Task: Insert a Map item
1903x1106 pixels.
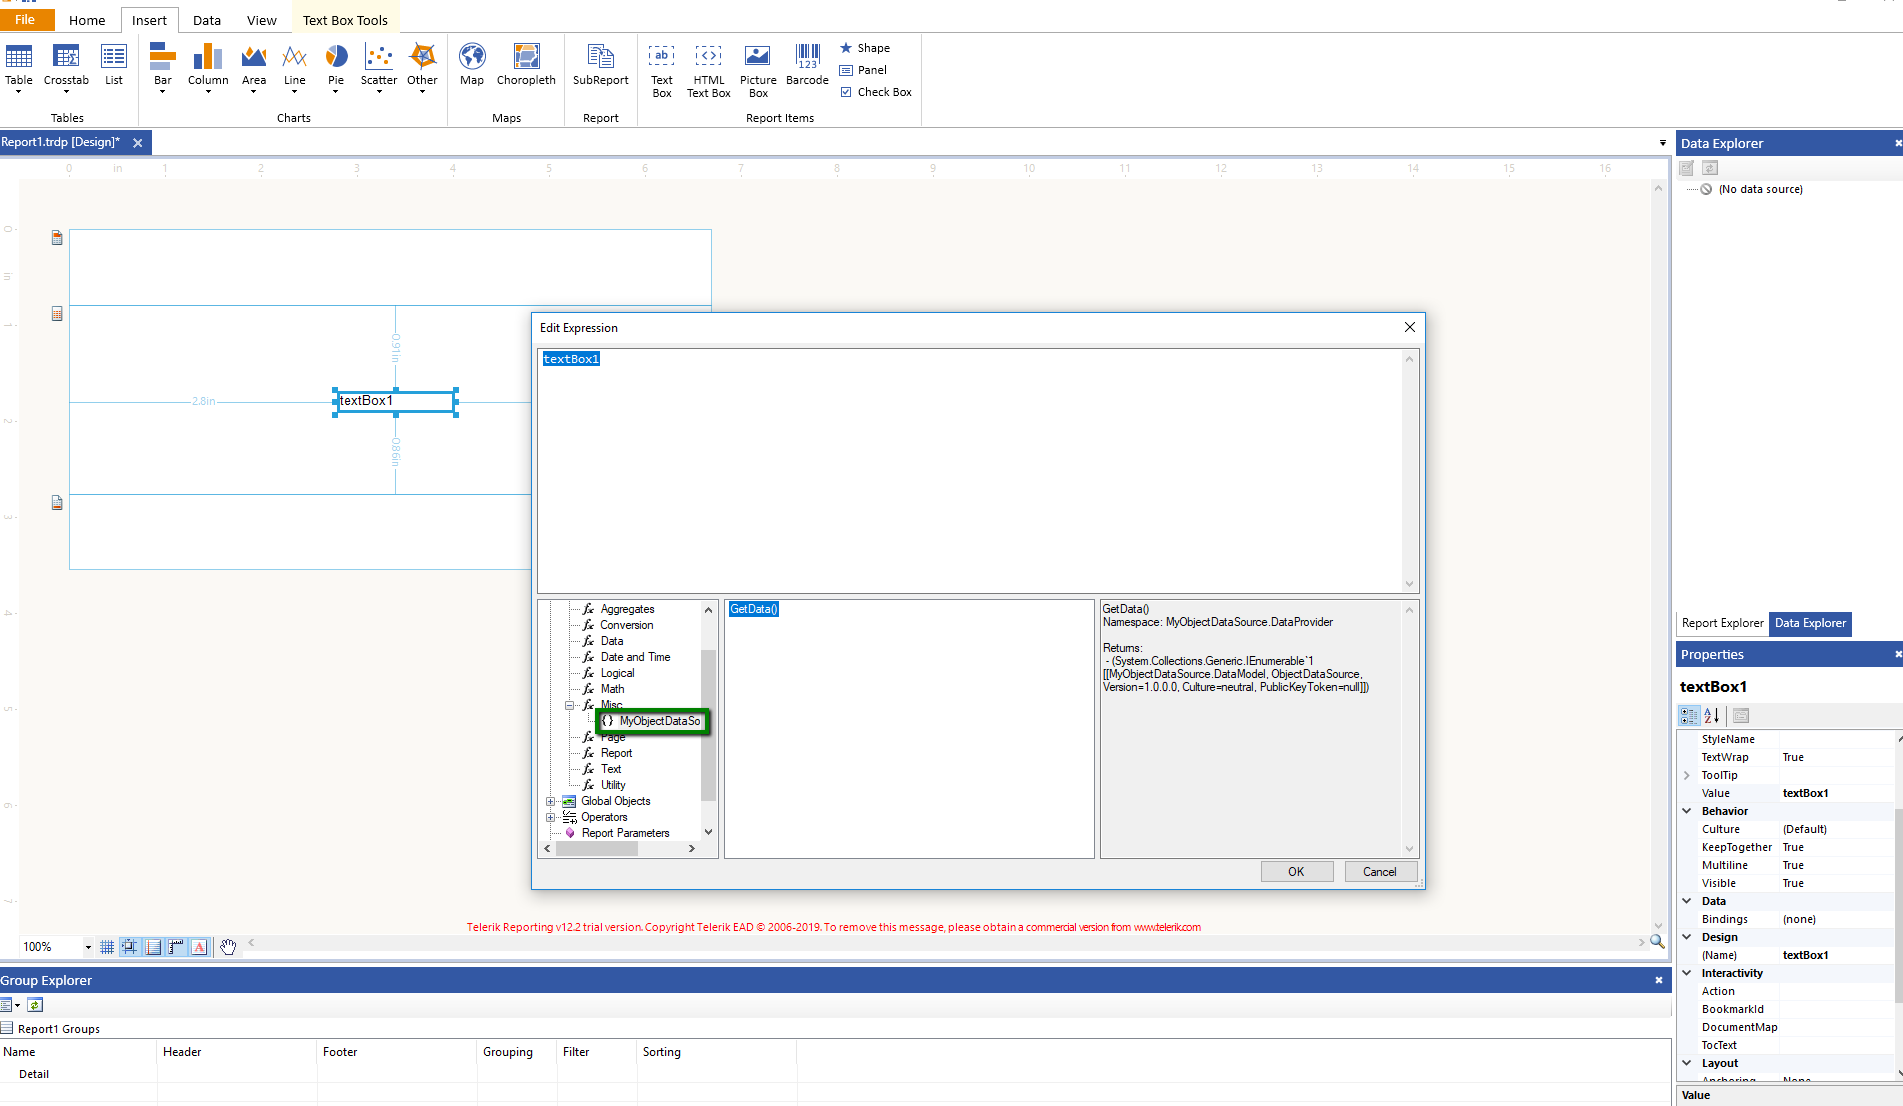Action: click(472, 66)
